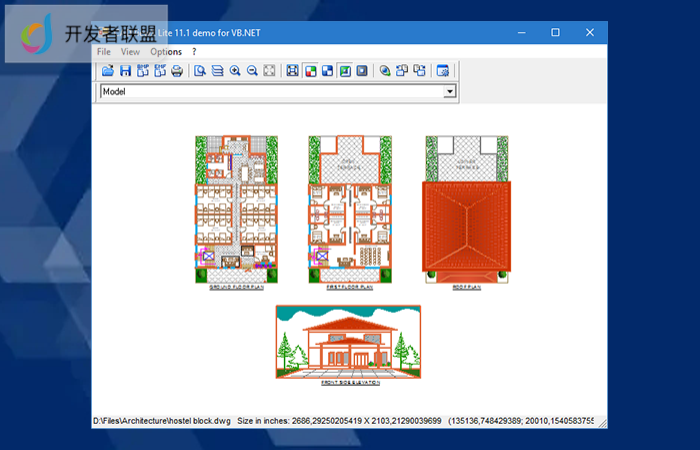Screen dimensions: 700x450
Task: Toggle the red-green colored drawing mode button
Action: click(x=310, y=71)
